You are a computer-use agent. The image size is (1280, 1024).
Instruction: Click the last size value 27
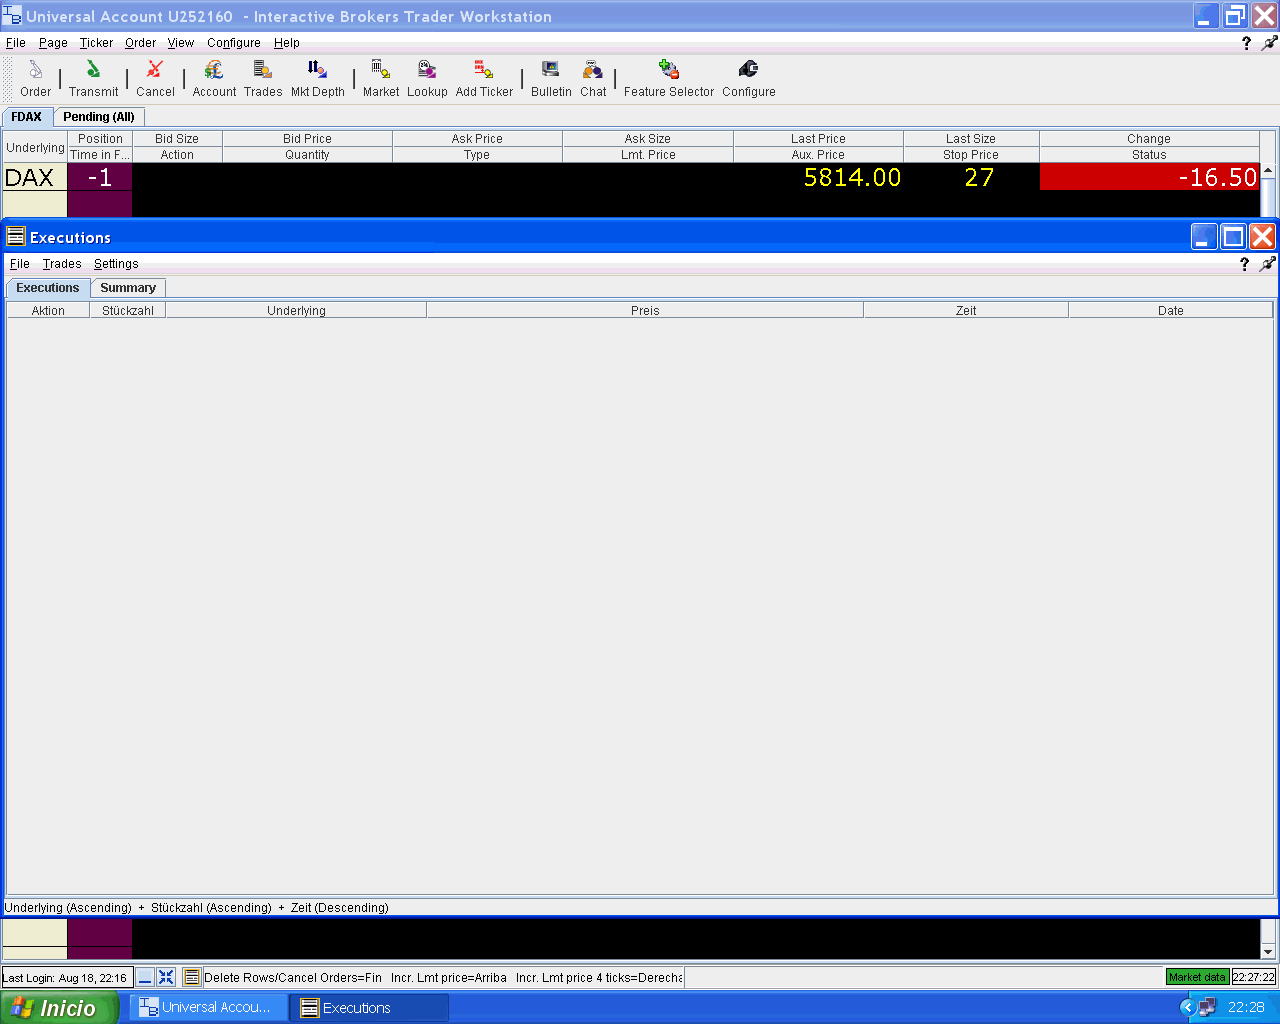click(x=979, y=177)
